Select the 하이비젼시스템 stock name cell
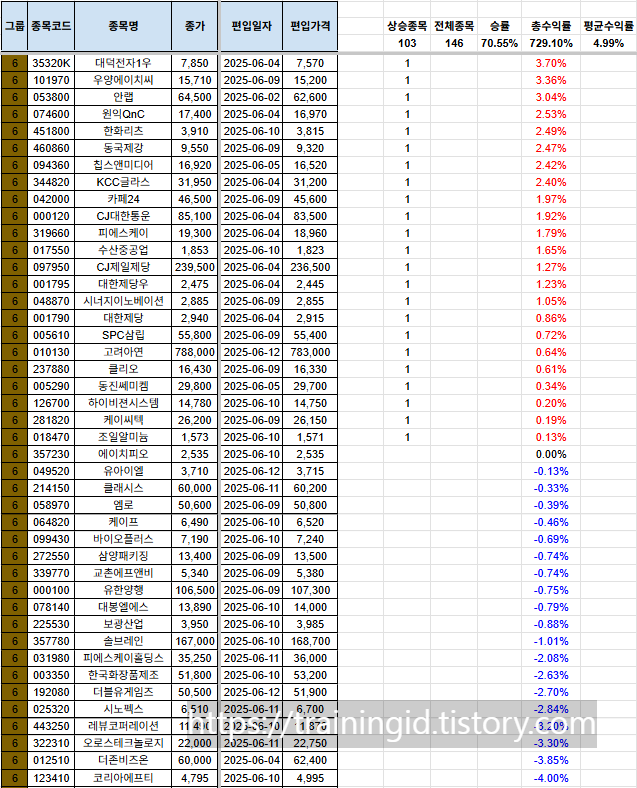The width and height of the screenshot is (637, 788). point(123,404)
